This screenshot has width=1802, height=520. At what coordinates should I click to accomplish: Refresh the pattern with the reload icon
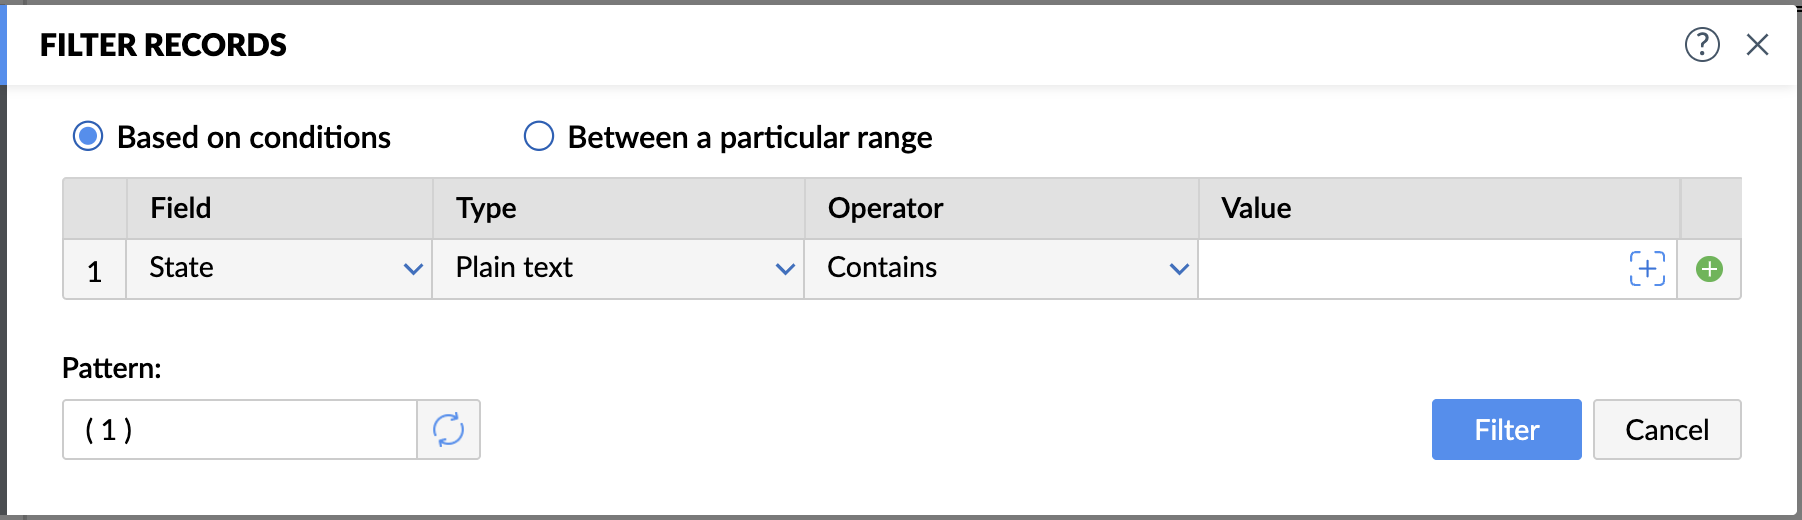tap(448, 430)
